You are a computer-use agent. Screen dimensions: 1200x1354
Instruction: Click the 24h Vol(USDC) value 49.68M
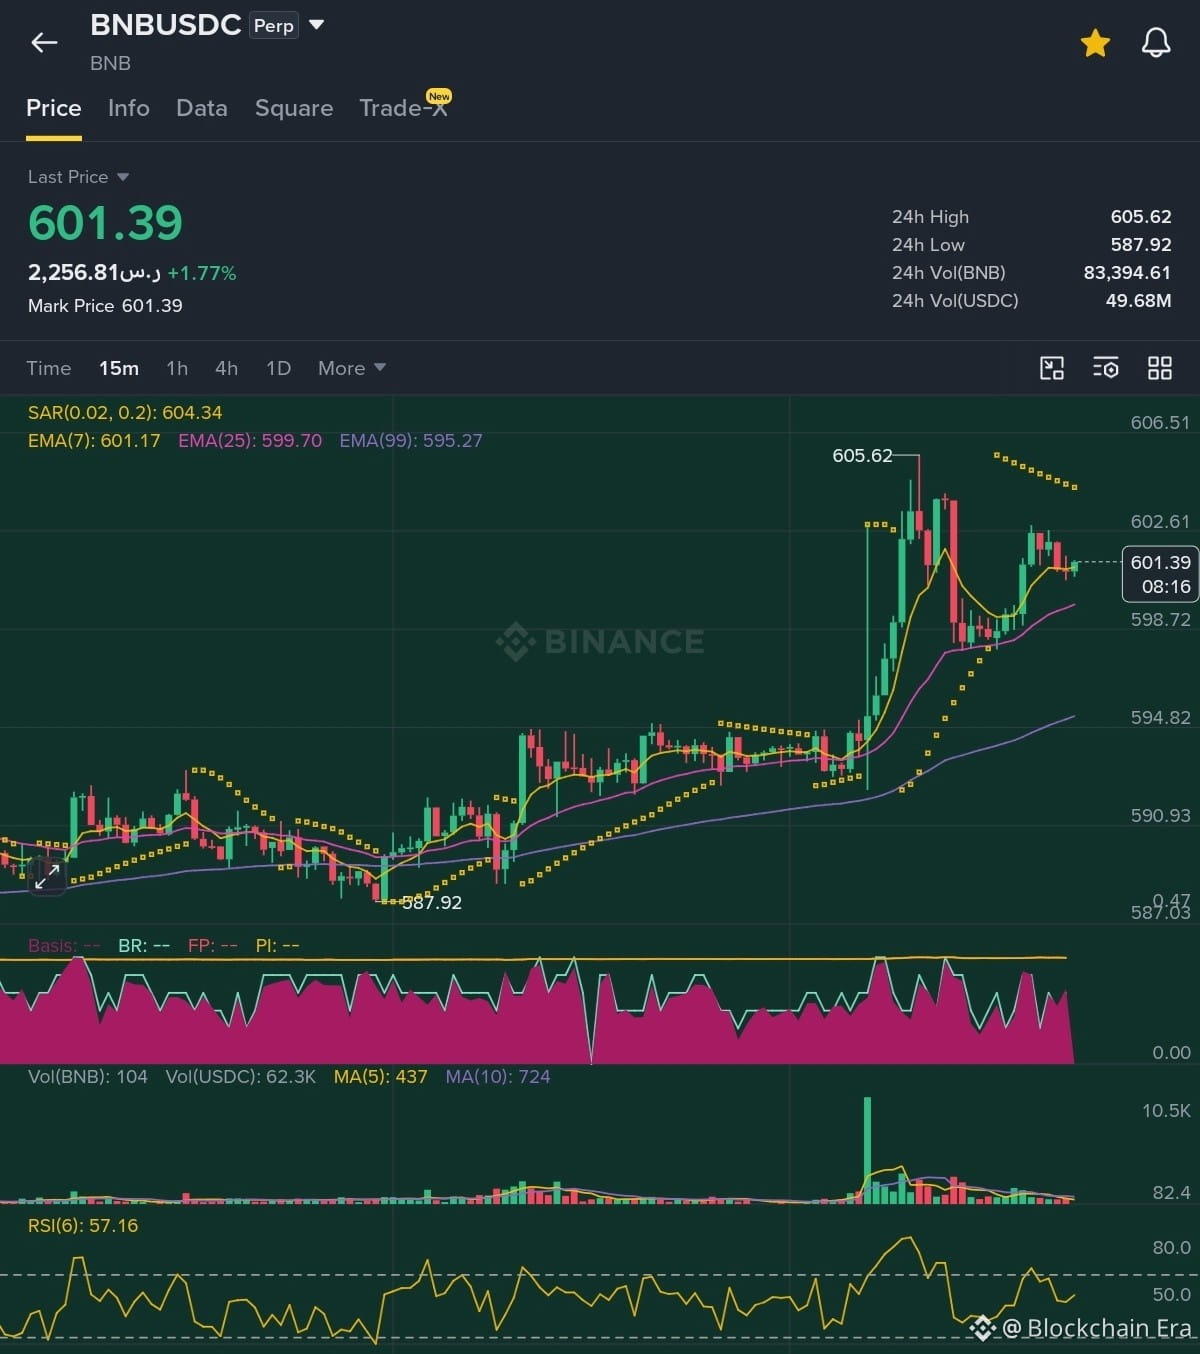click(1138, 301)
